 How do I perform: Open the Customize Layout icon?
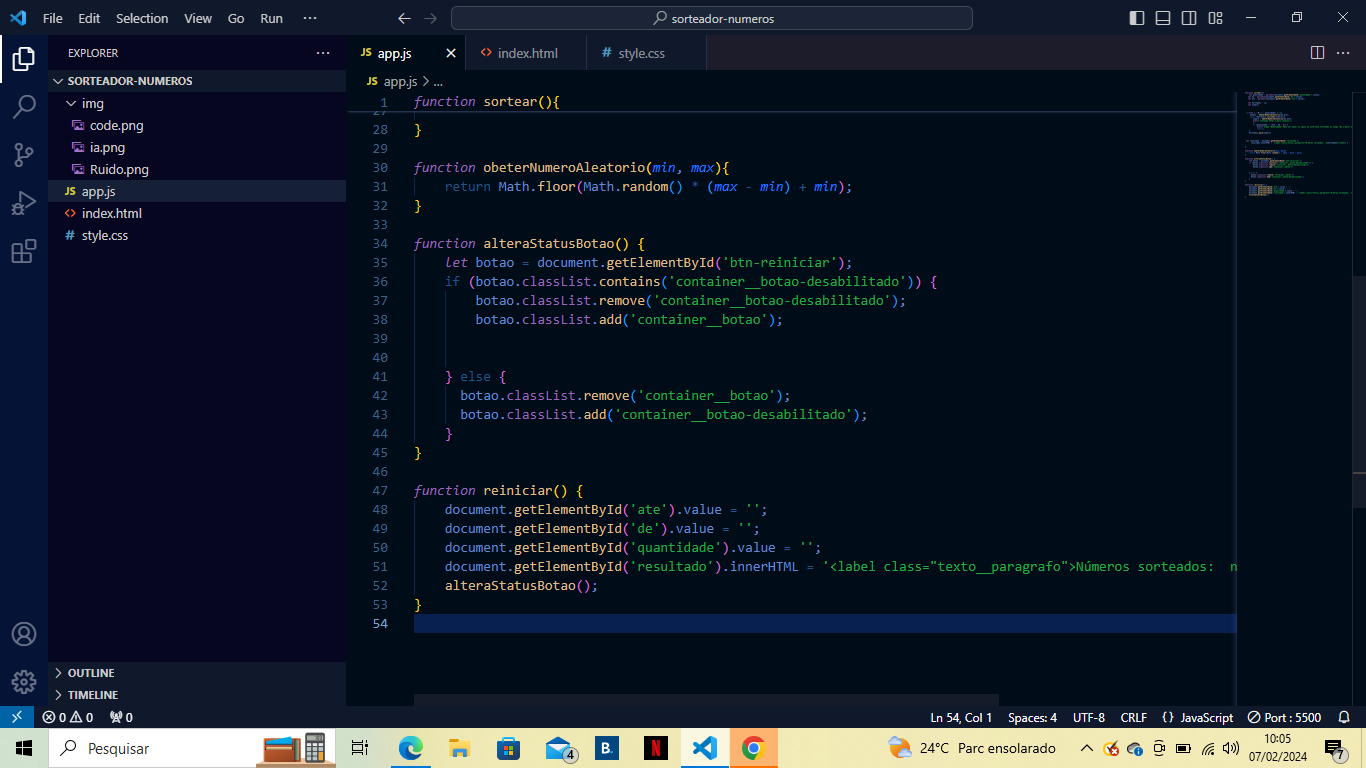(1215, 18)
